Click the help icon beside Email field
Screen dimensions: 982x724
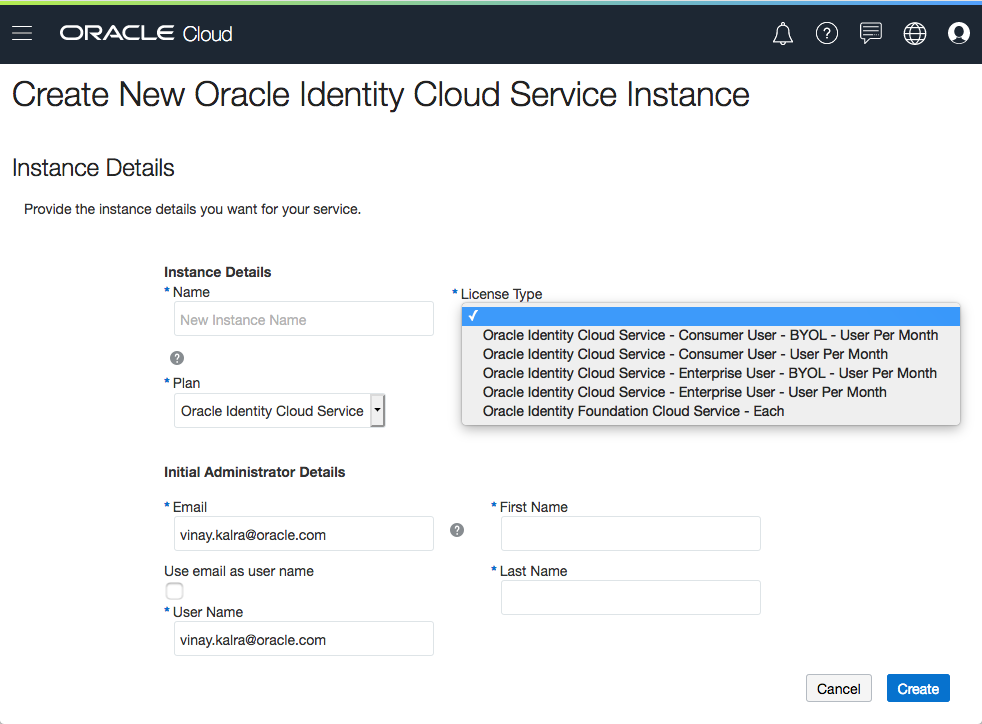[457, 530]
